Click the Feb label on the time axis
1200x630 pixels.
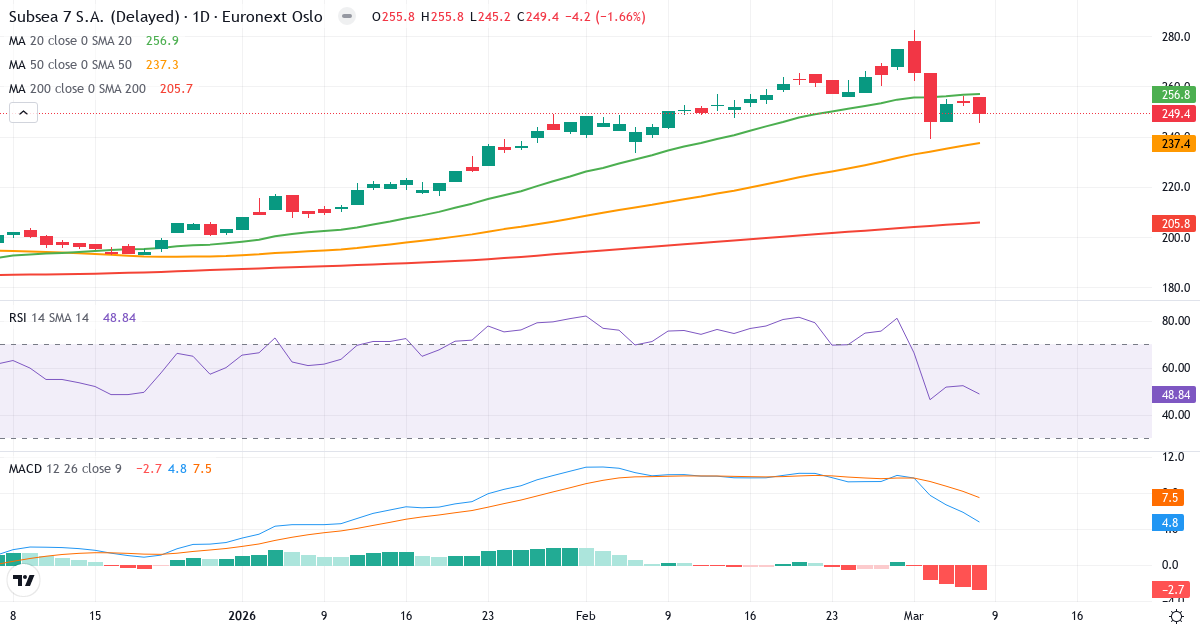coord(586,616)
